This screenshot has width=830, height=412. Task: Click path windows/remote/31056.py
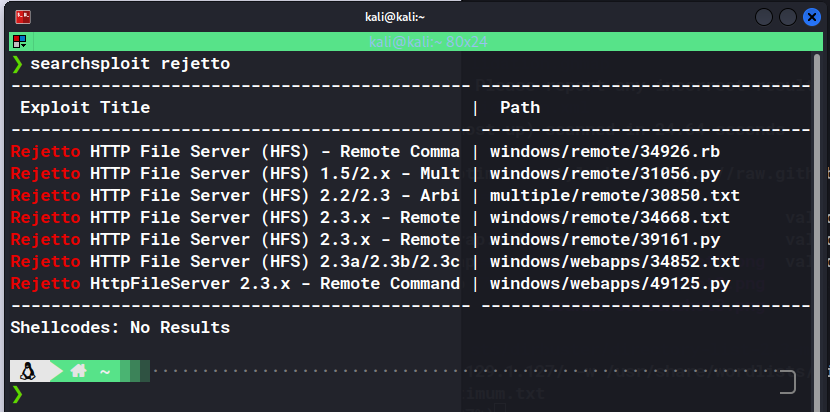click(x=605, y=174)
